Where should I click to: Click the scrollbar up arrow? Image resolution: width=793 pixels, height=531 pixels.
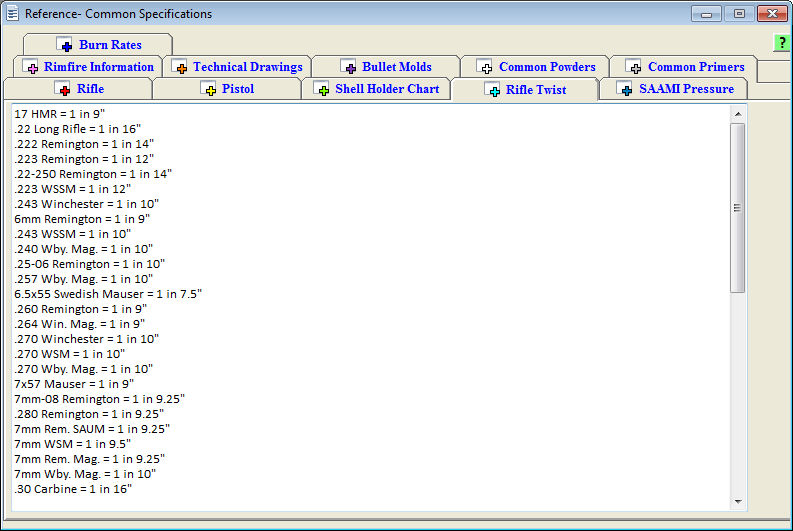[x=738, y=114]
